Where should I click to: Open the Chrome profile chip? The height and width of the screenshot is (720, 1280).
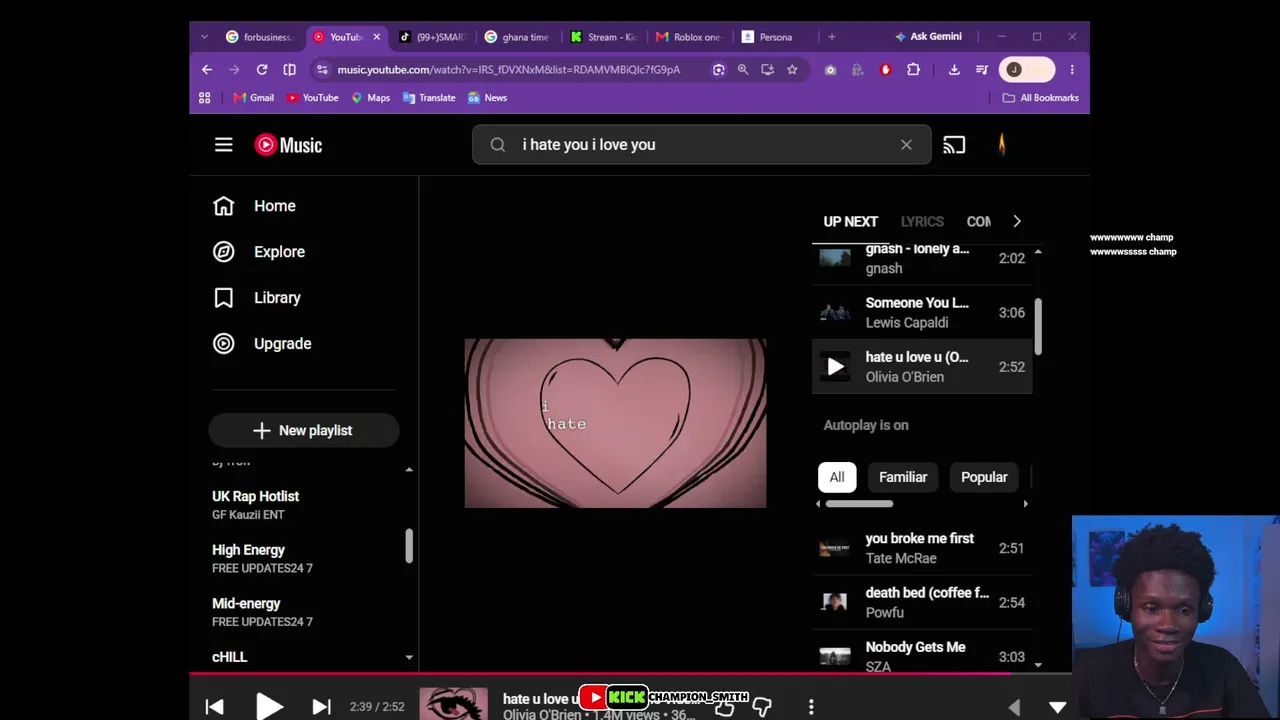(x=1026, y=70)
